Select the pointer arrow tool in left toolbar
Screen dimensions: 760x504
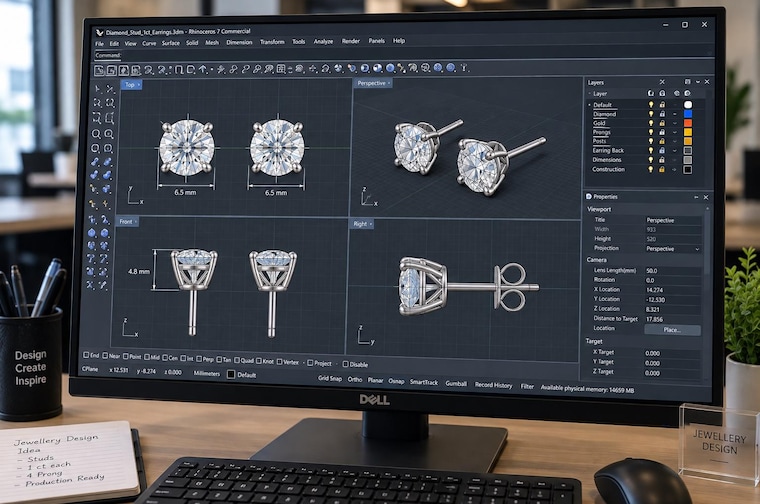pos(97,89)
